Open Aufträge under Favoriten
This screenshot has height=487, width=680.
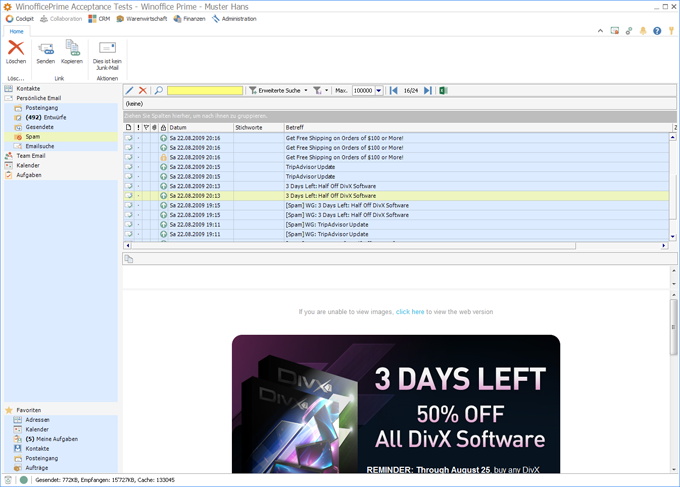coord(36,468)
